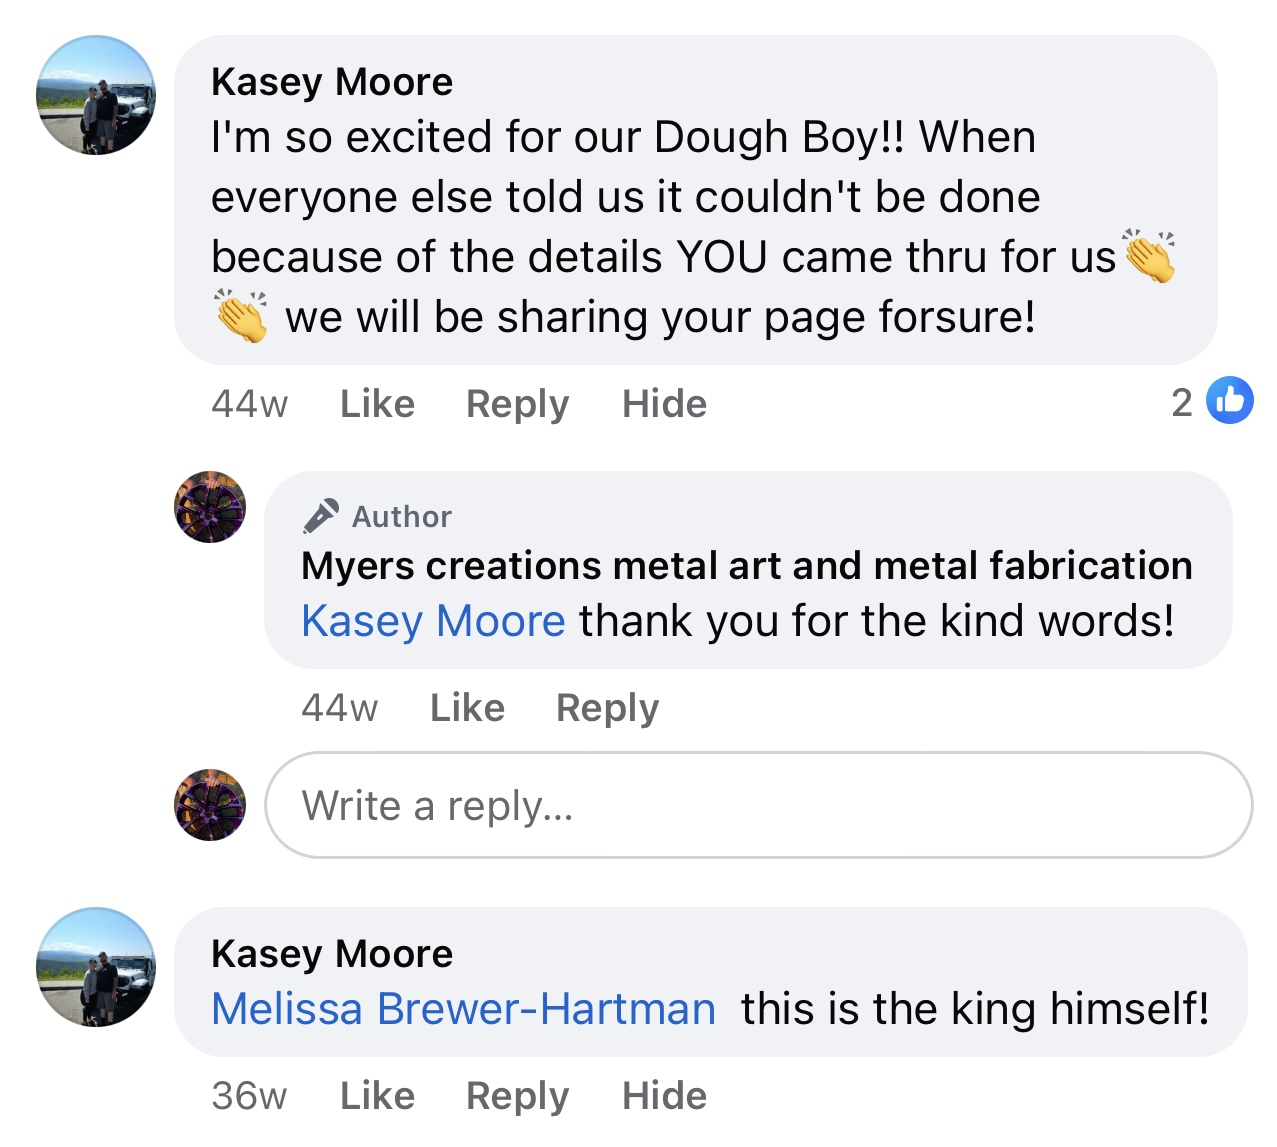
Task: Open Kasey Moore's avatar on the bottom comment
Action: click(96, 967)
